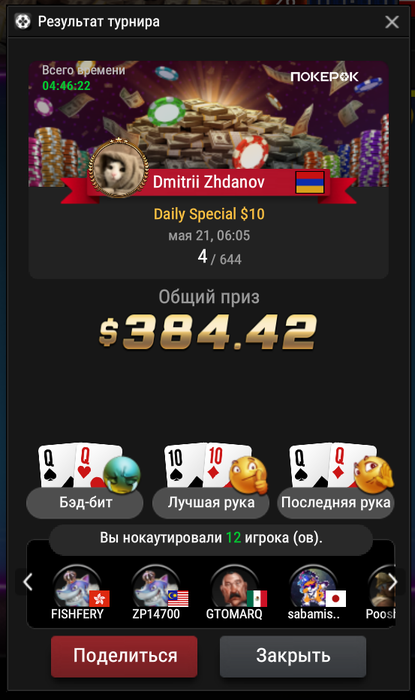Click the cat avatar of Dmitrii Zhdanov
415x700 pixels.
[x=118, y=169]
